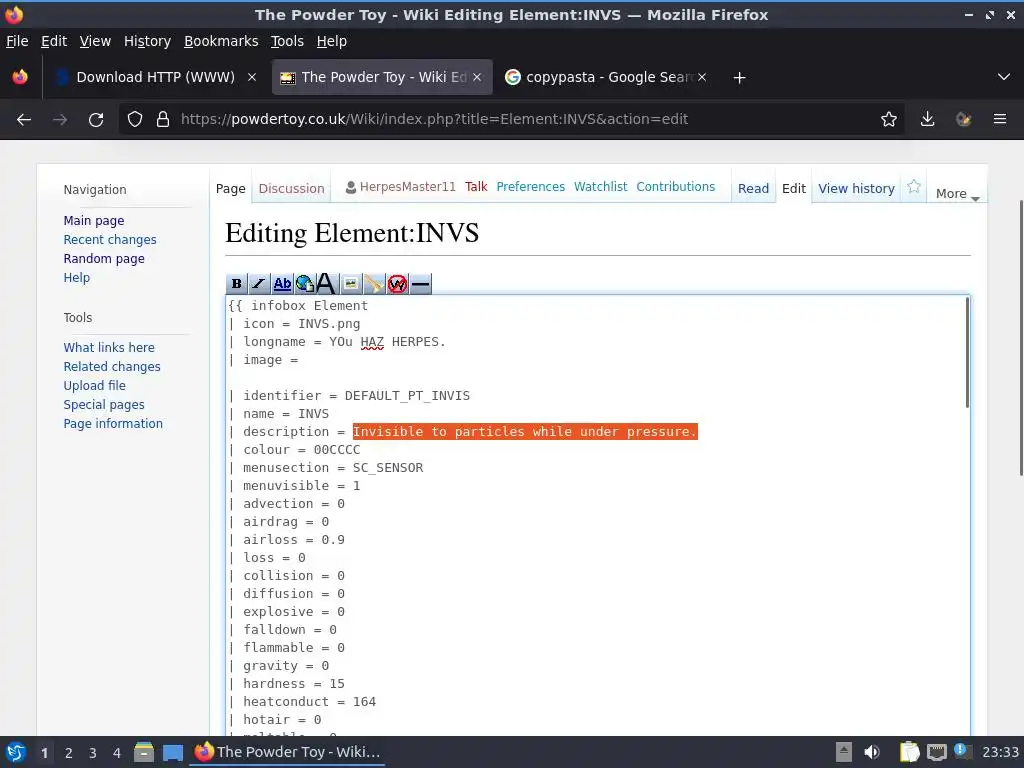This screenshot has height=768, width=1024.
Task: Switch to copypasta Google Search tab
Action: click(x=604, y=77)
